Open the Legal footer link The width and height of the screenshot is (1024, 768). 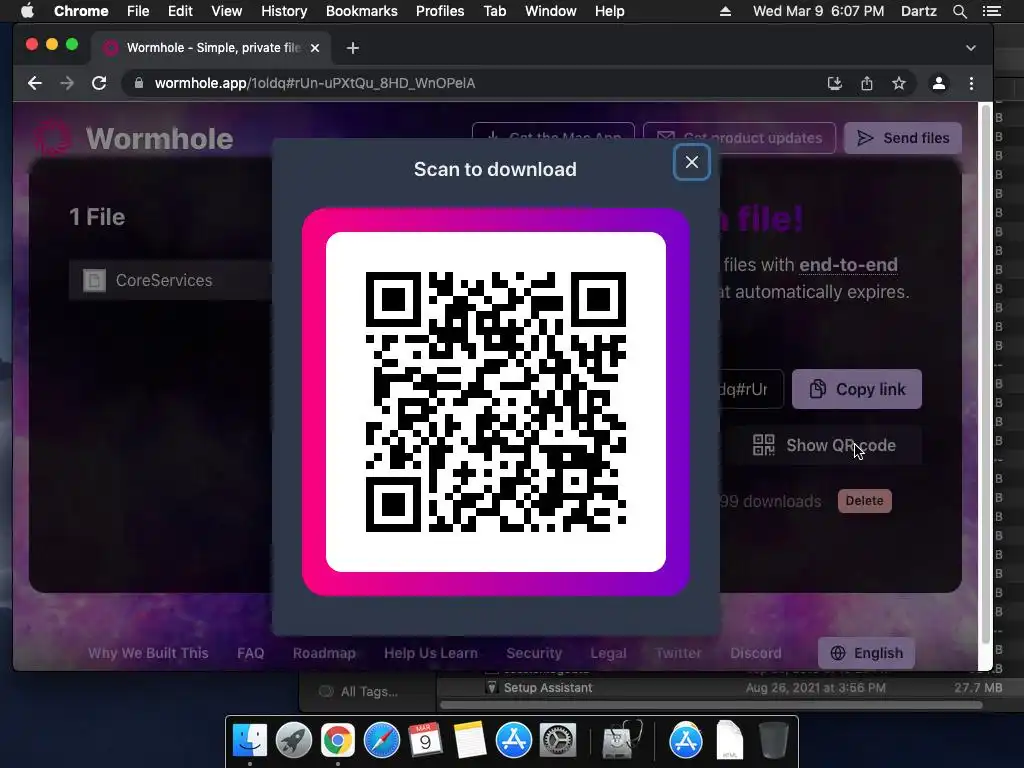pos(608,653)
